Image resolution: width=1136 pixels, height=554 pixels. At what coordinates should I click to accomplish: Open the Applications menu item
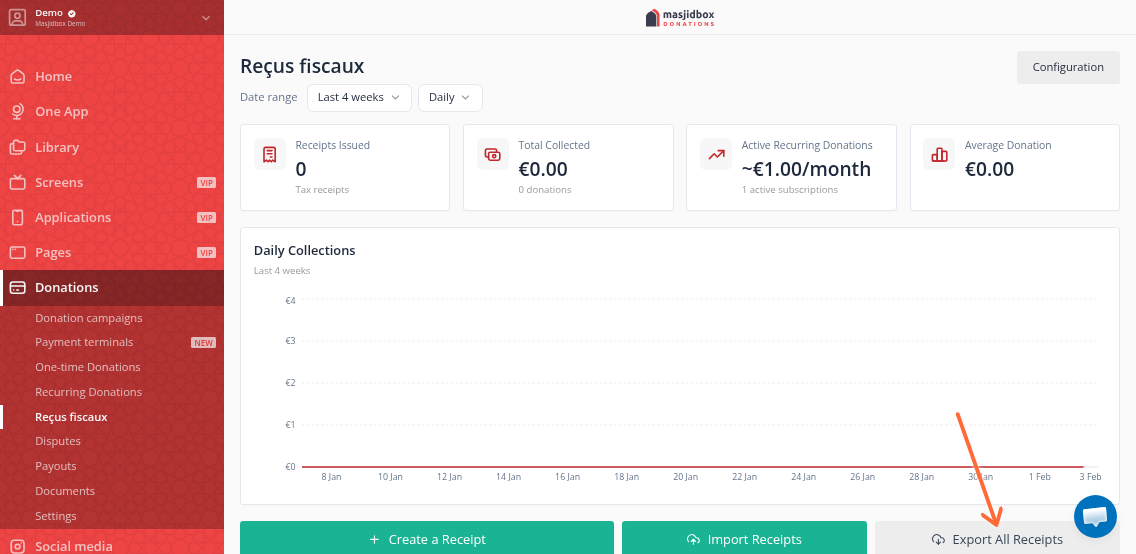[x=112, y=217]
